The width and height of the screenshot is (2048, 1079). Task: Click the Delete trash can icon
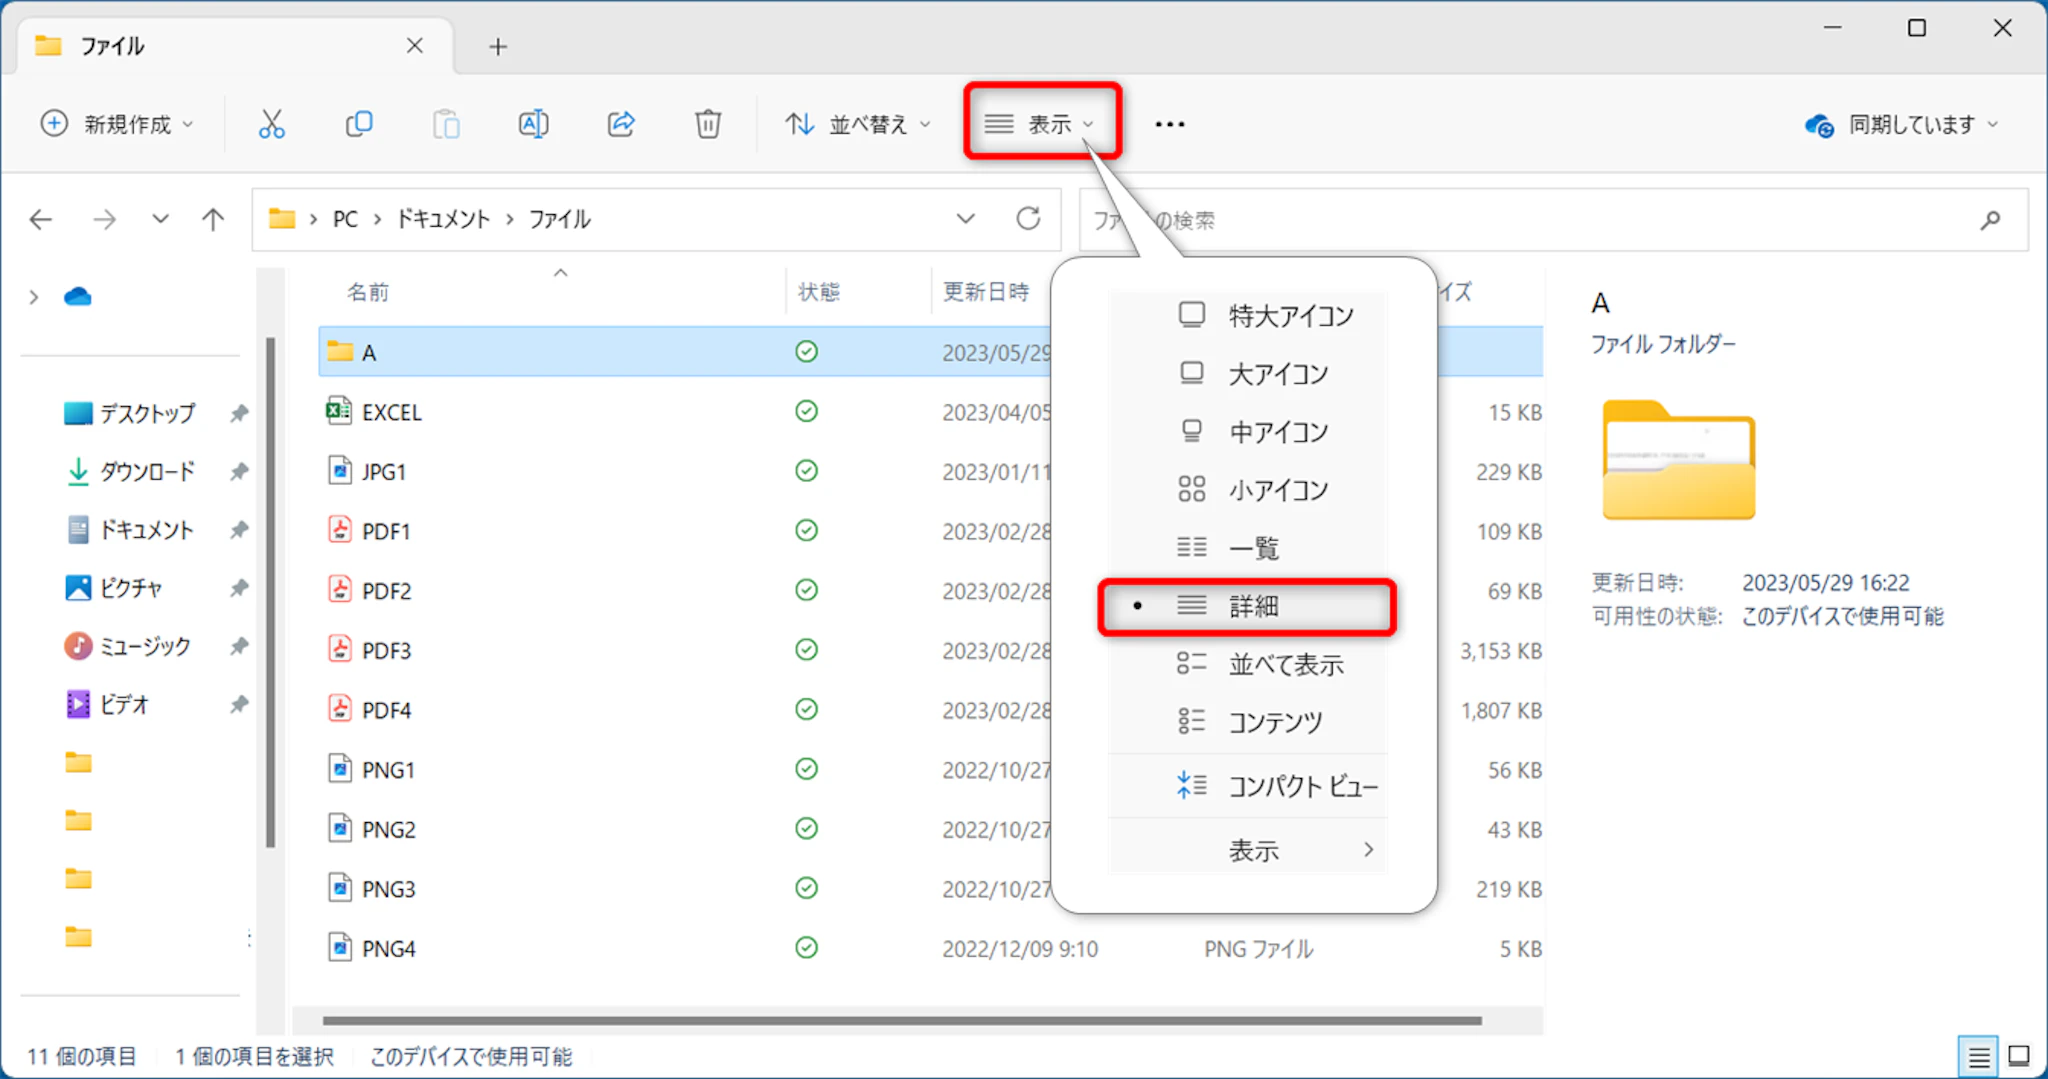pos(708,124)
